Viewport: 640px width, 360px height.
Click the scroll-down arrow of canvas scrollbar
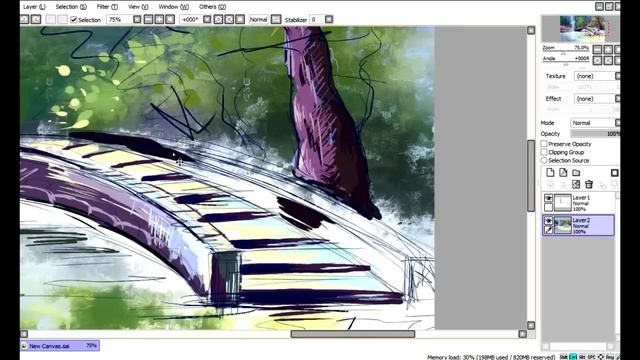click(531, 325)
